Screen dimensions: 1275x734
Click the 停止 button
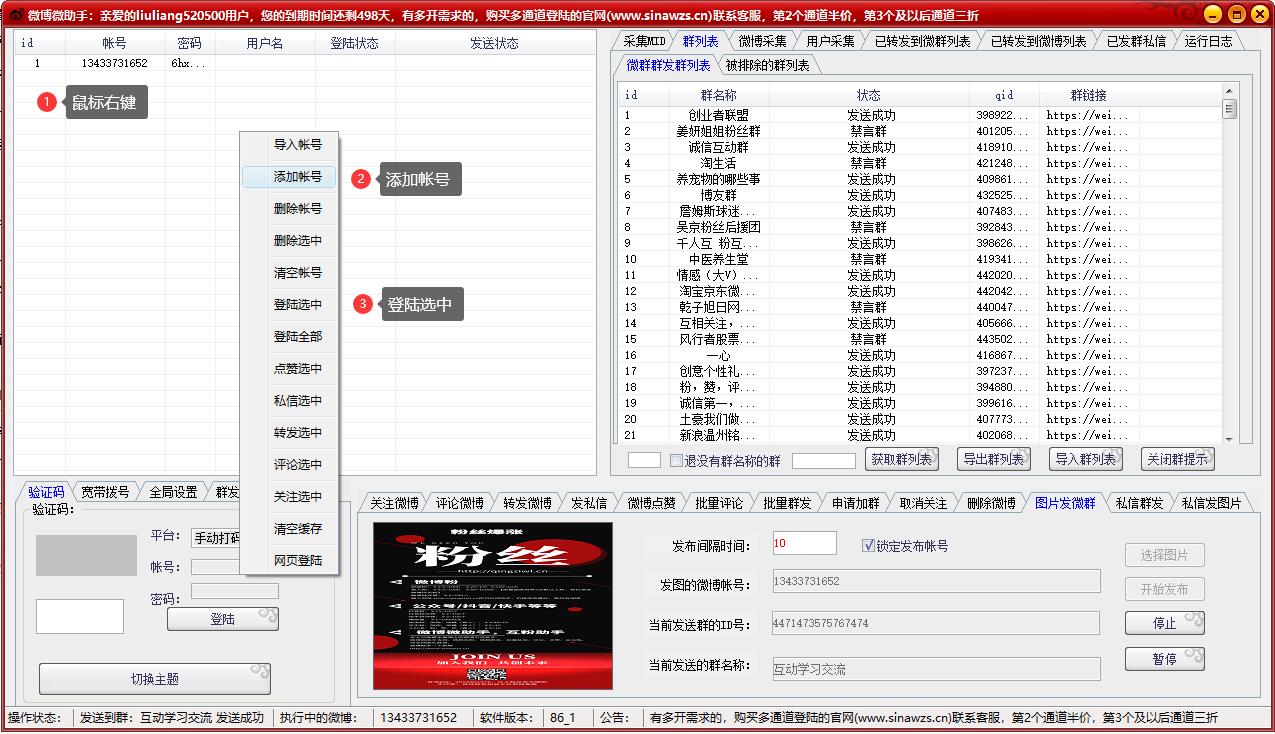[x=1165, y=623]
